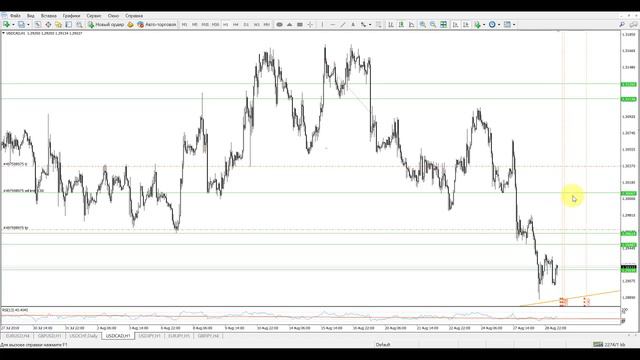The height and width of the screenshot is (360, 640).
Task: Expand the indicators dropdown arrow
Action: pos(484,24)
